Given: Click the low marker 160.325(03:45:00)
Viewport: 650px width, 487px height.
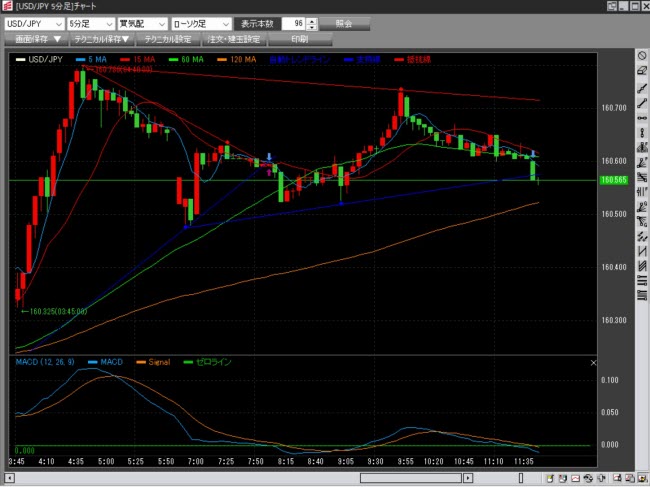Looking at the screenshot, I should coord(55,311).
